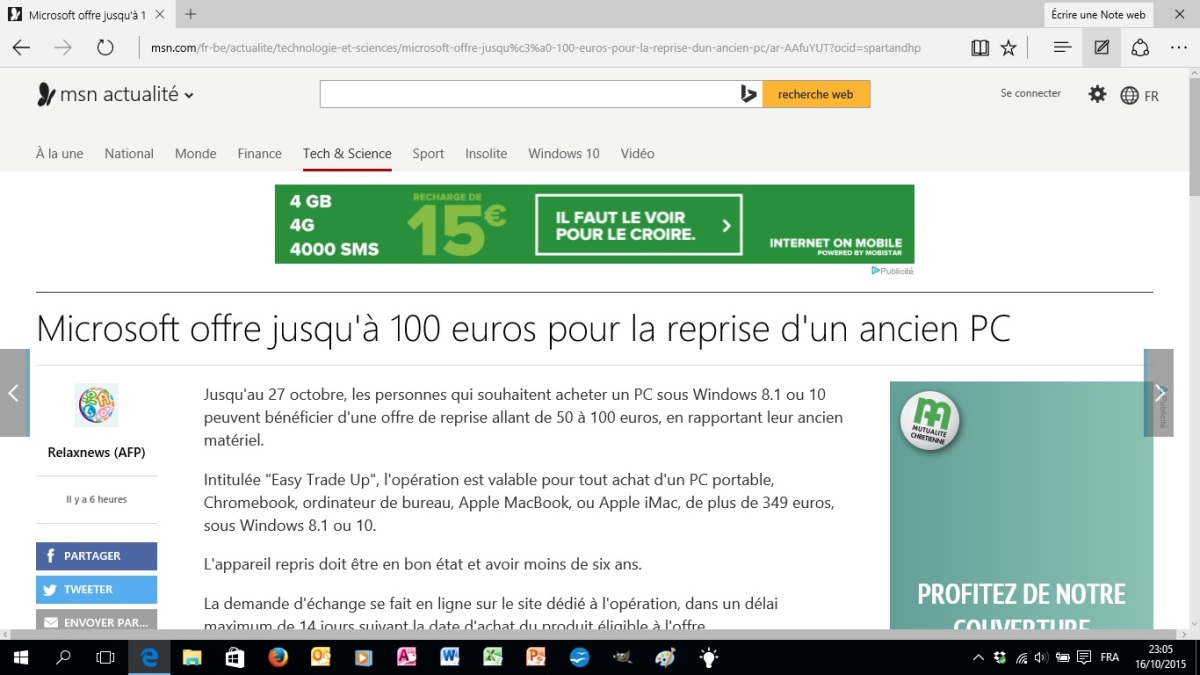Open msn settings gear

pyautogui.click(x=1098, y=94)
